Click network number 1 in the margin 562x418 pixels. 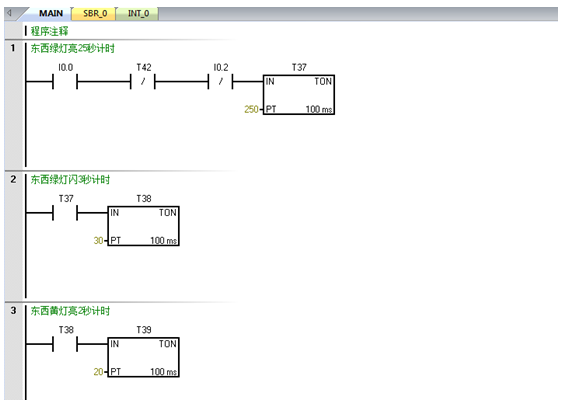(x=13, y=48)
